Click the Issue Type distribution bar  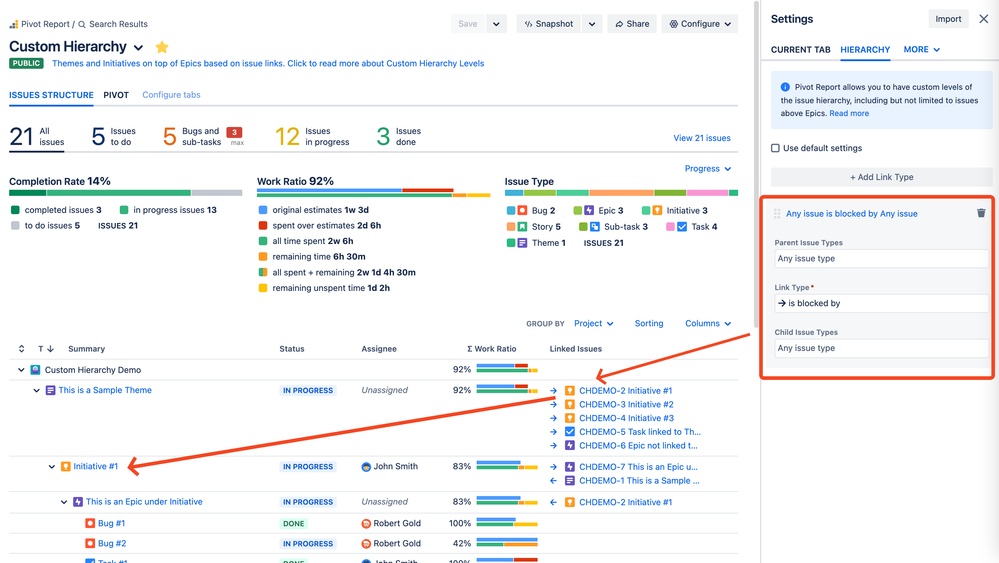[x=621, y=192]
